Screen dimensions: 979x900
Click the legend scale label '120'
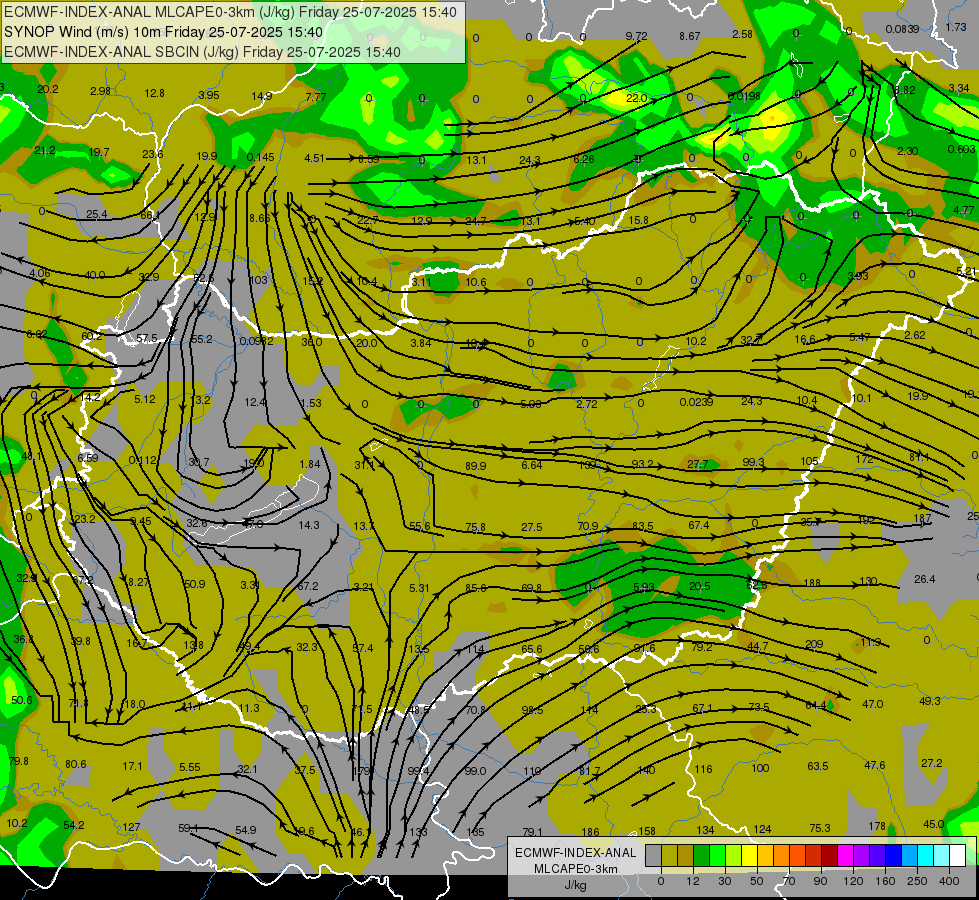(853, 881)
